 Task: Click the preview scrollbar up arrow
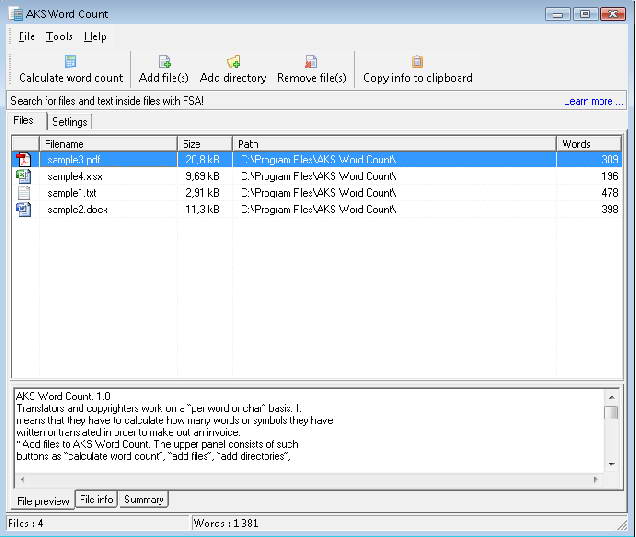(x=612, y=397)
